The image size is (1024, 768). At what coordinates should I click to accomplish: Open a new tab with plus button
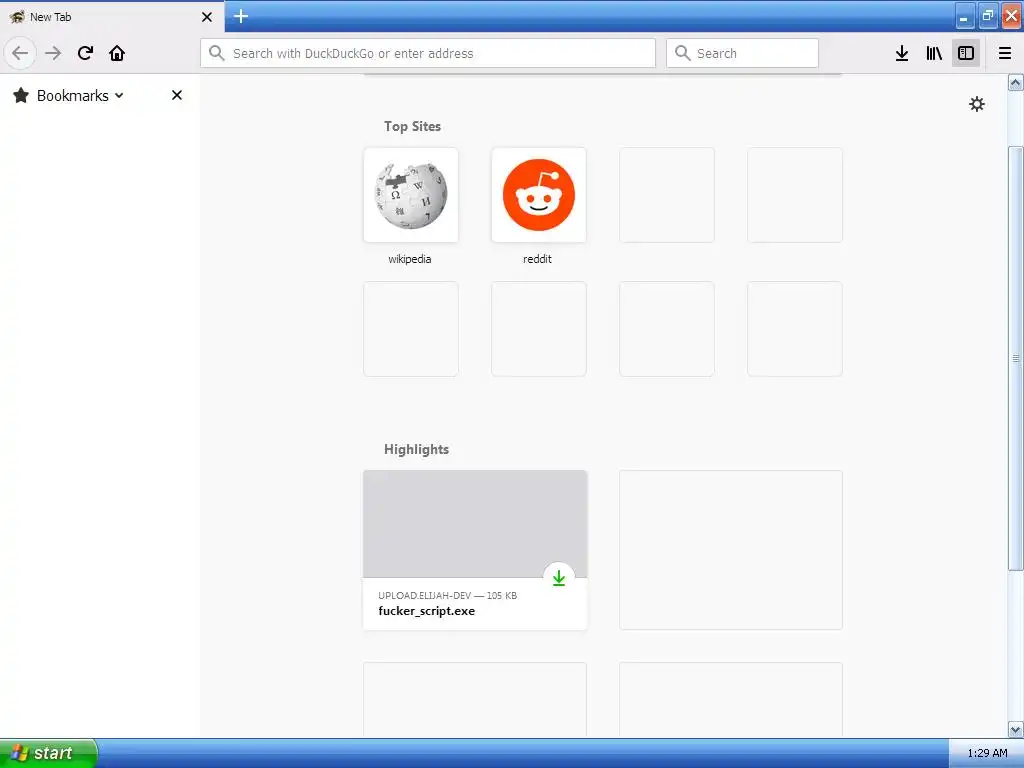tap(241, 16)
